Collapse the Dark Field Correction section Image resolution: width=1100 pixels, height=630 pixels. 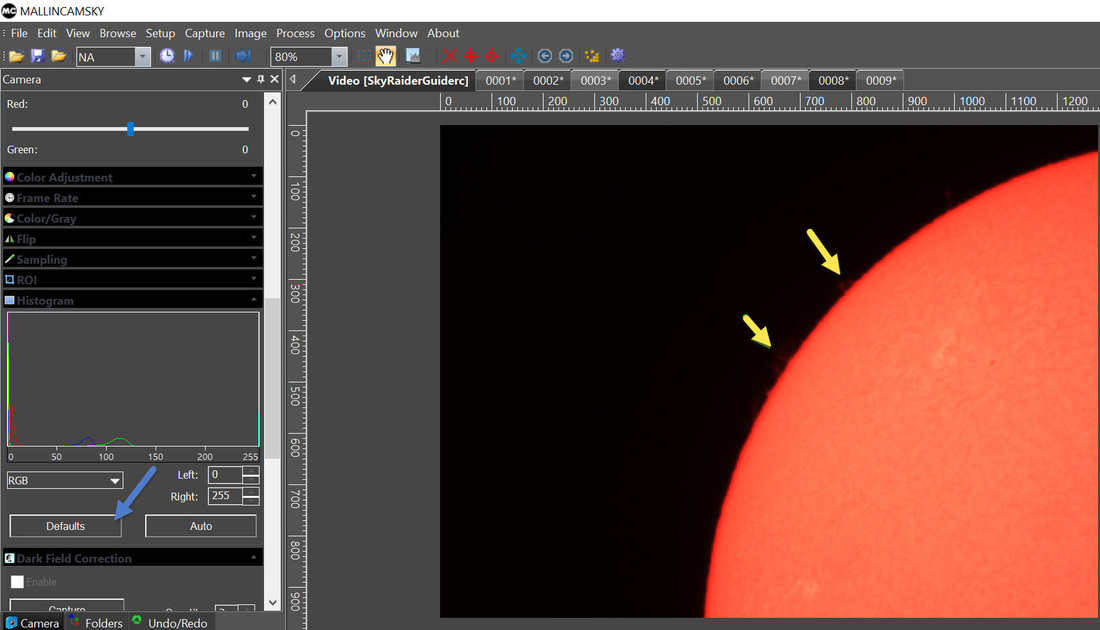133,558
